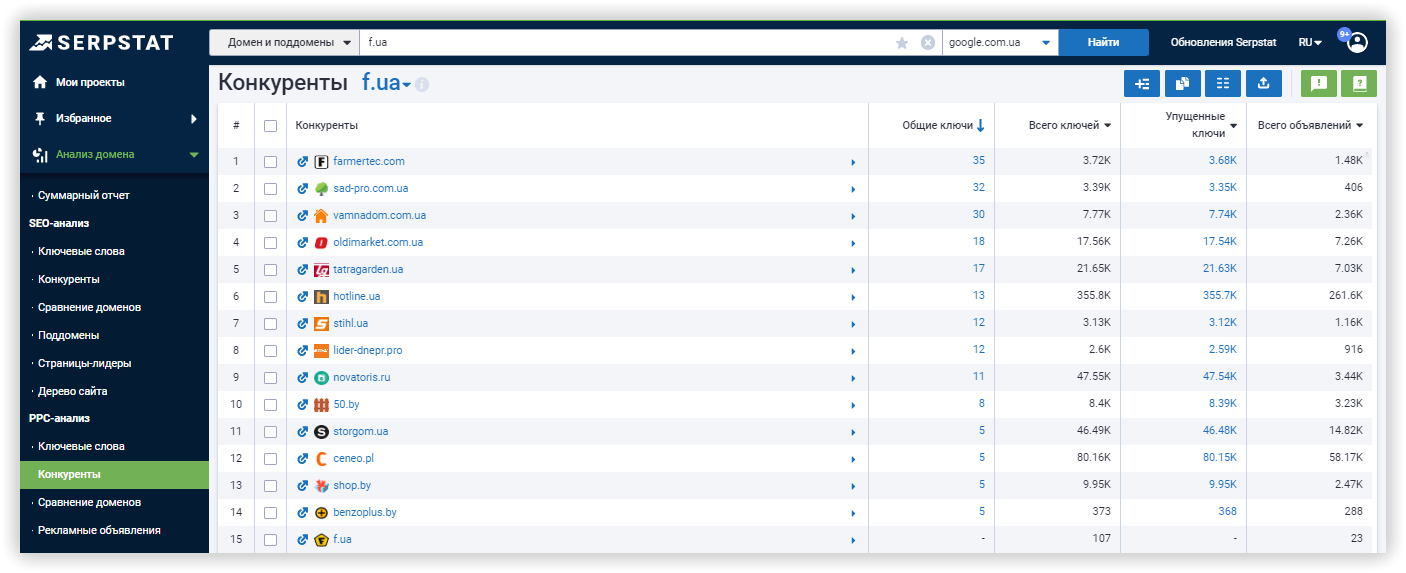Click the copy blue toolbar button

(x=1182, y=84)
